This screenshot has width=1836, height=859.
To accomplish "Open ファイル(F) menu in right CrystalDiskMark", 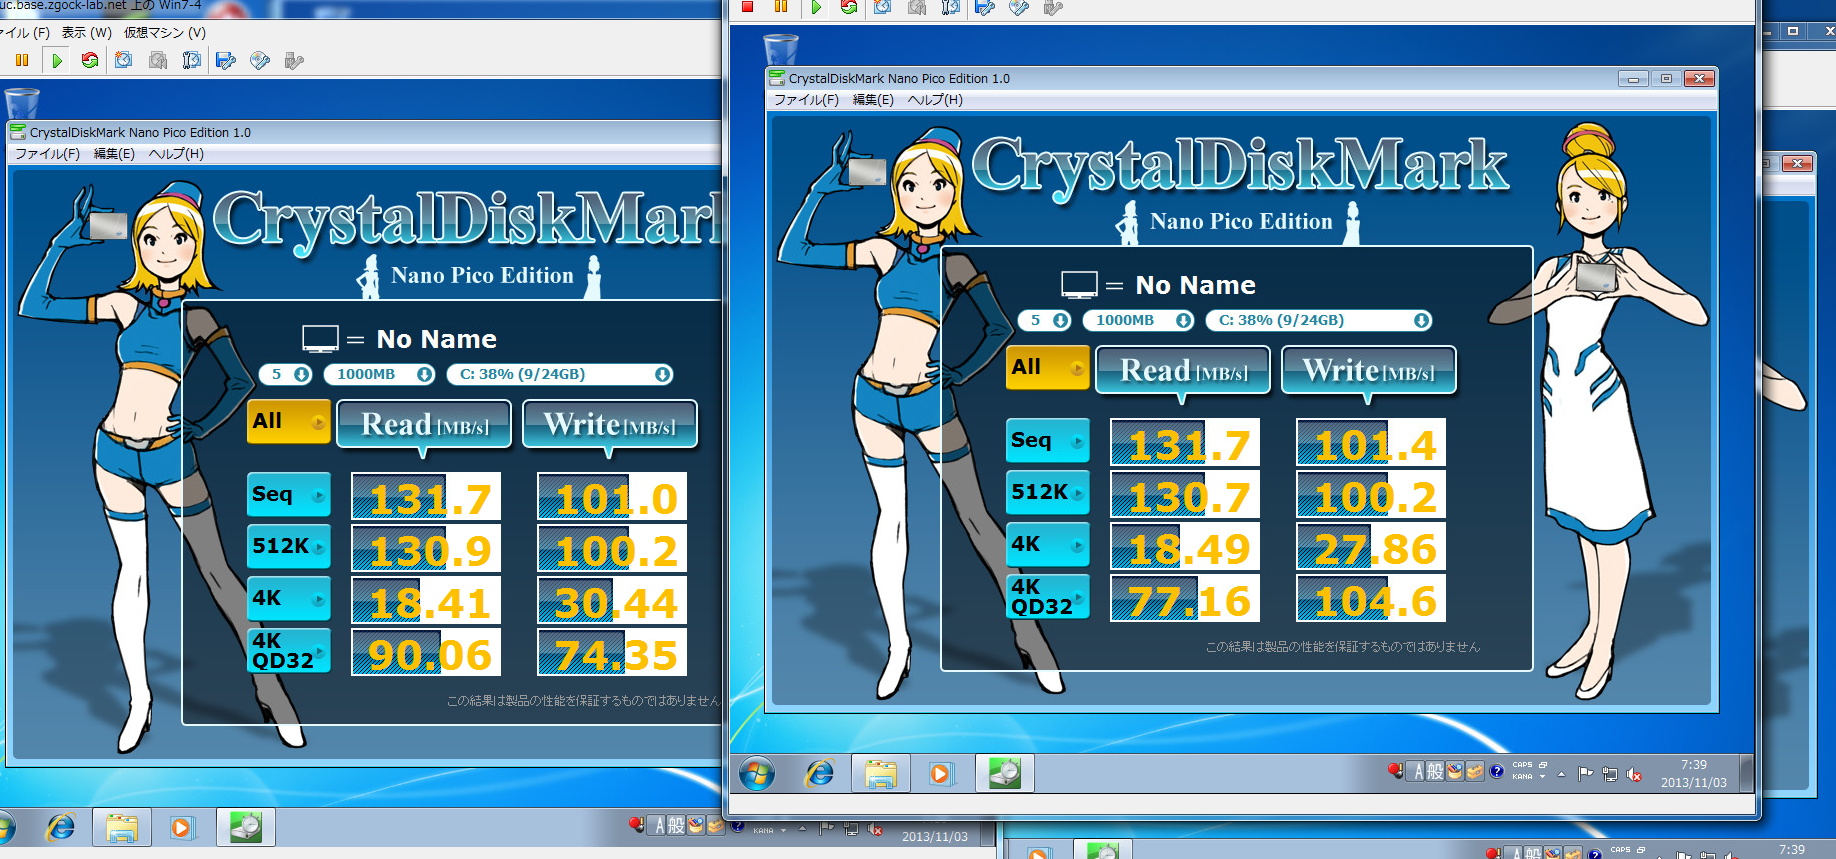I will pyautogui.click(x=806, y=100).
